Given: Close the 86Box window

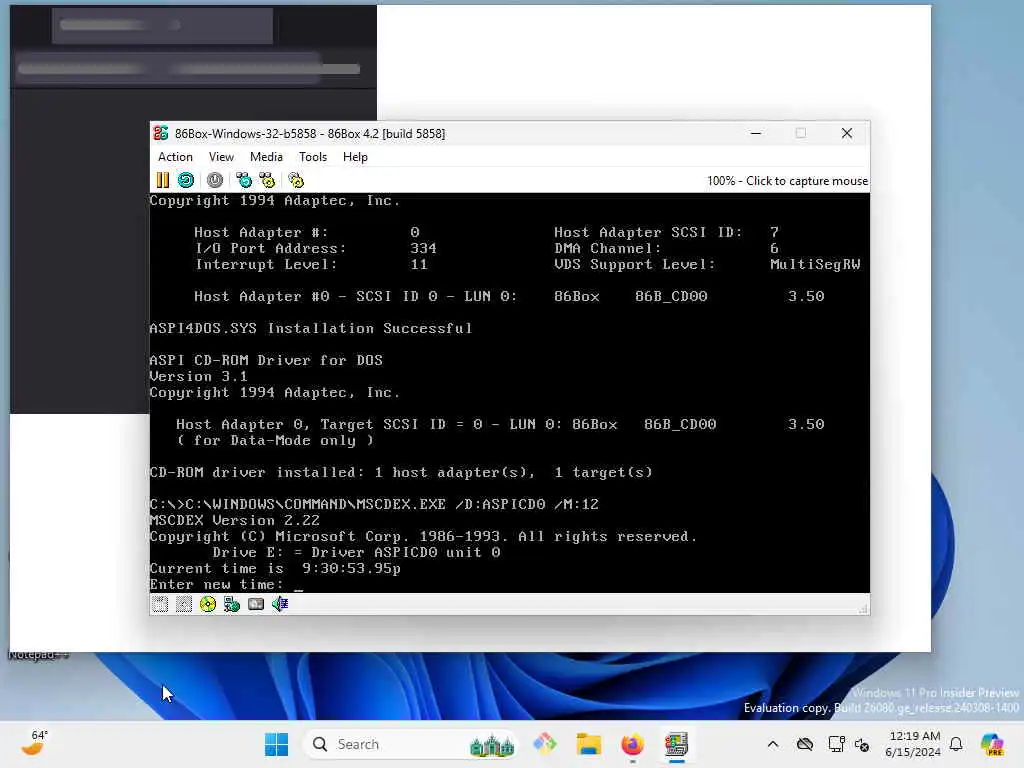Looking at the screenshot, I should [x=847, y=133].
